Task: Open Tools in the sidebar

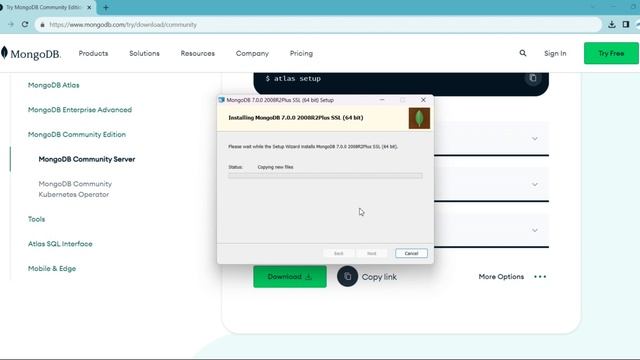Action: pyautogui.click(x=36, y=219)
